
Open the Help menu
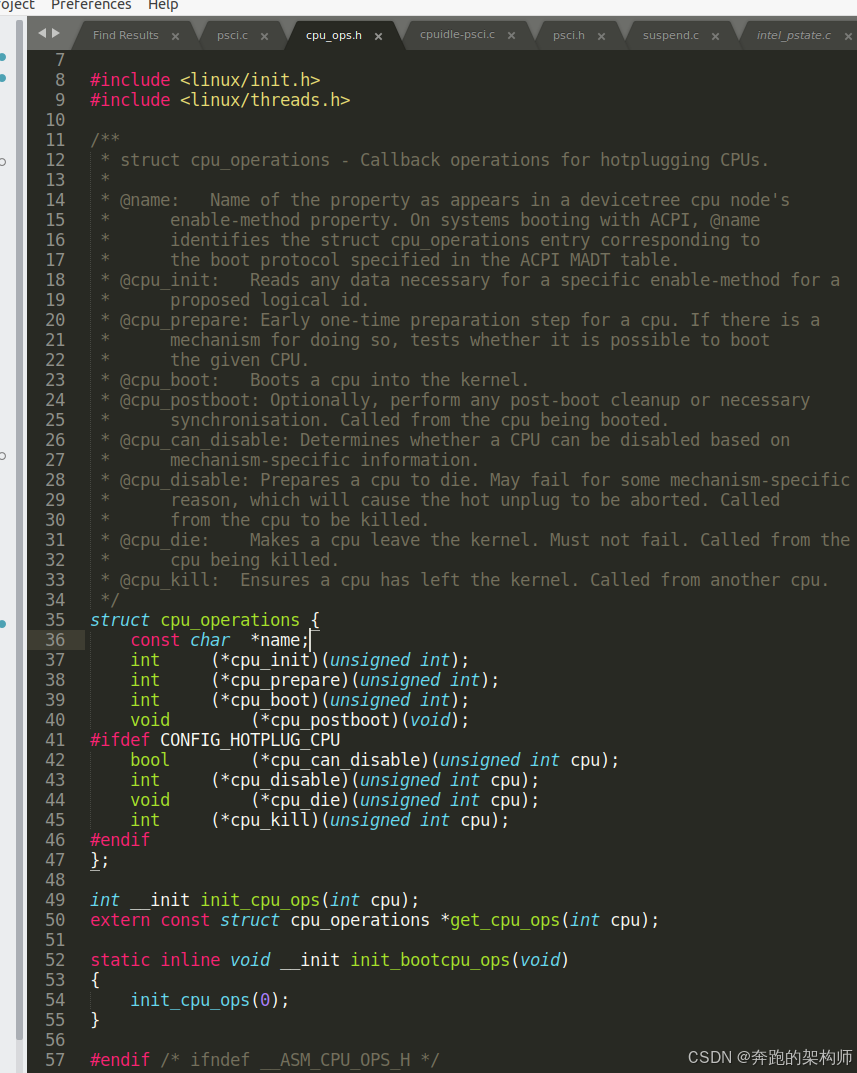coord(163,5)
